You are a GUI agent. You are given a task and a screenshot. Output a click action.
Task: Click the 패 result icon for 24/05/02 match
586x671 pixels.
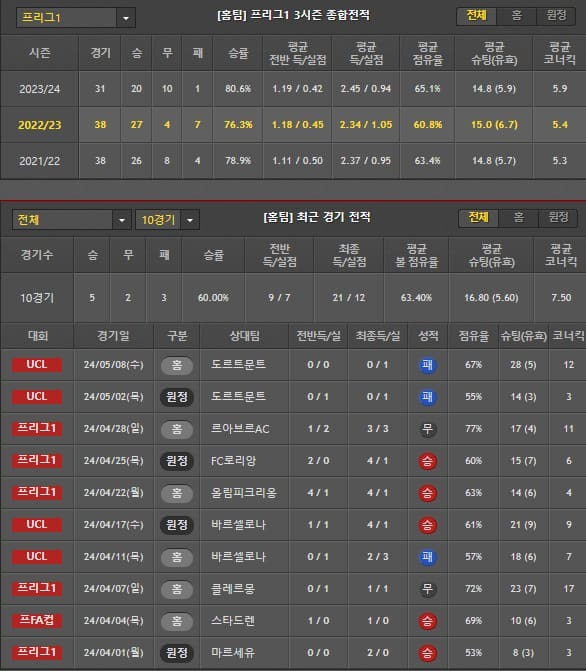coord(427,397)
